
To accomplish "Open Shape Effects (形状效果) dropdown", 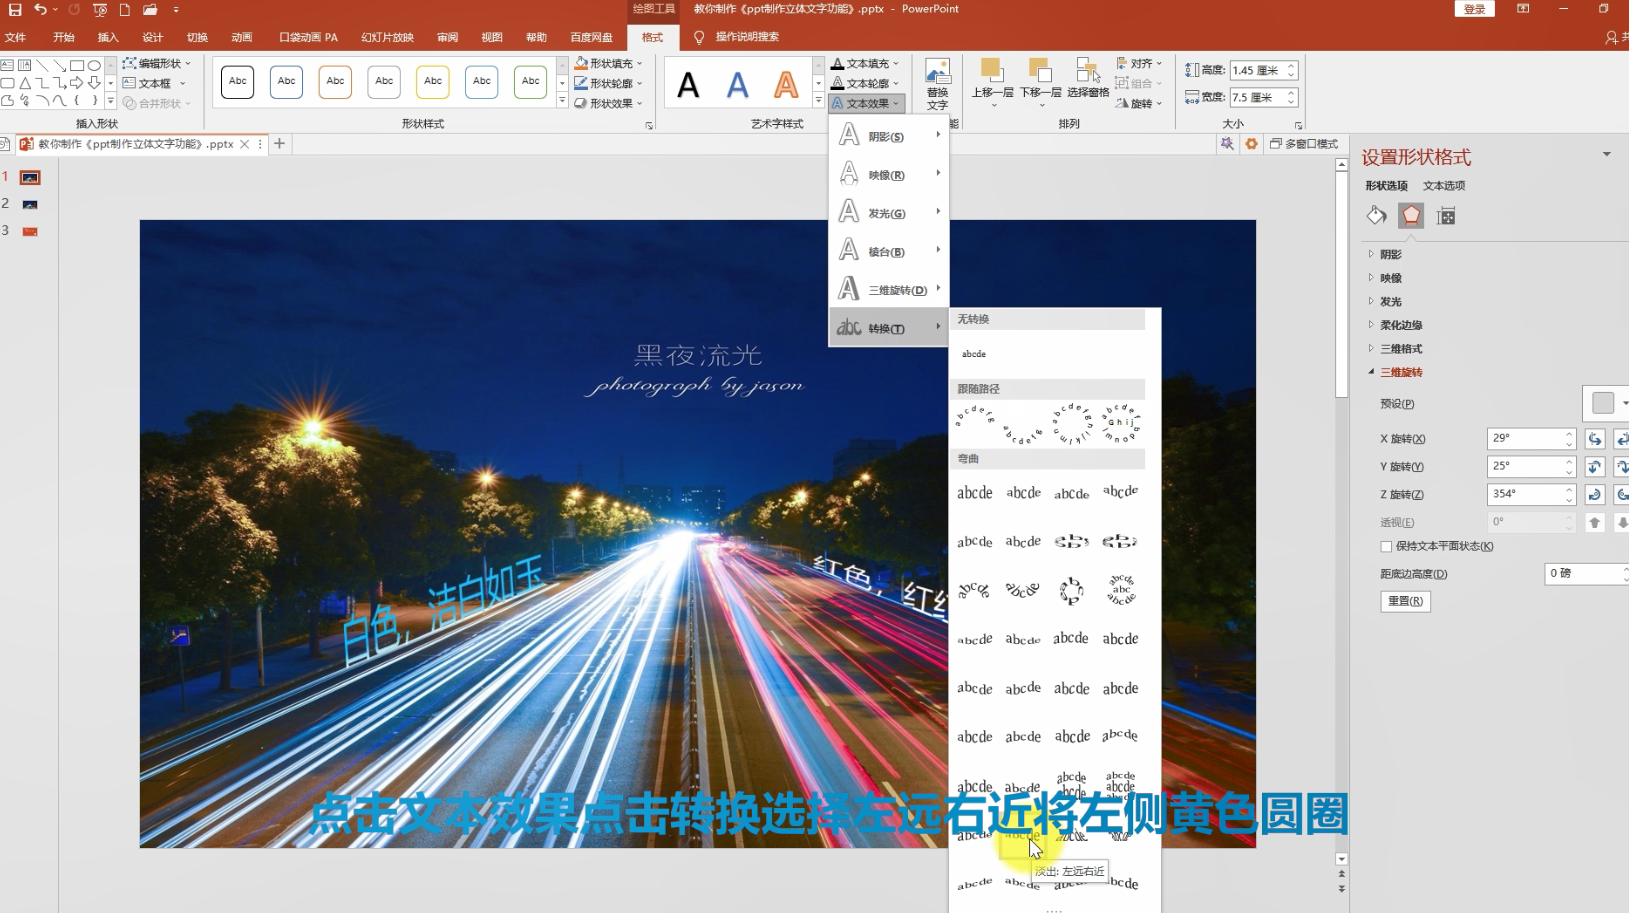I will pyautogui.click(x=609, y=103).
